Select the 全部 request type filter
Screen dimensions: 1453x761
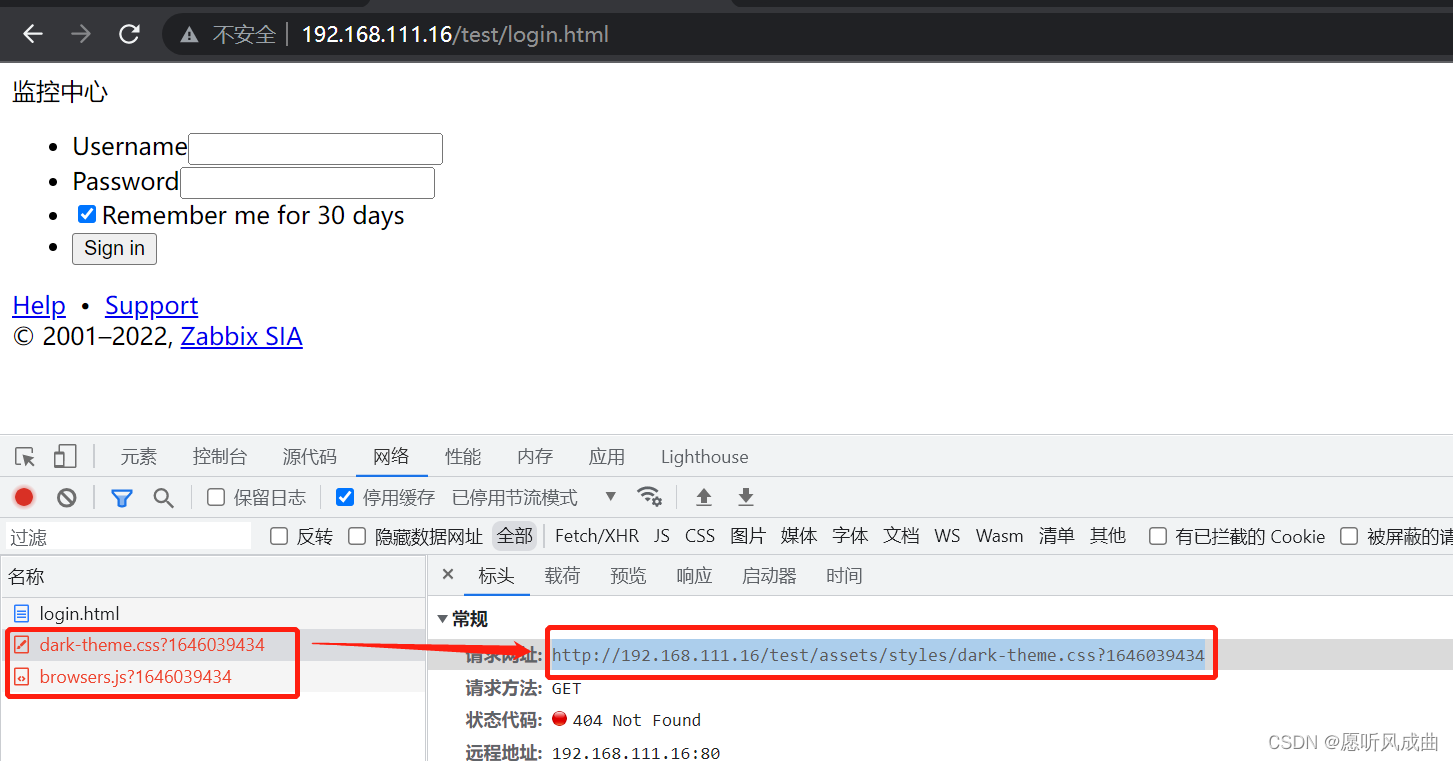click(515, 536)
